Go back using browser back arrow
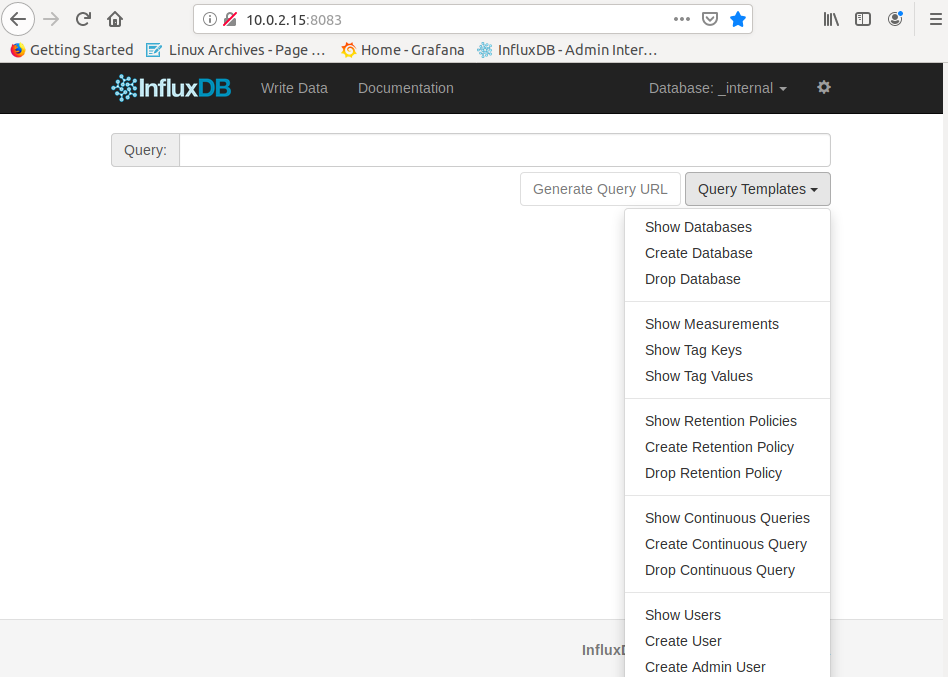 pos(18,19)
